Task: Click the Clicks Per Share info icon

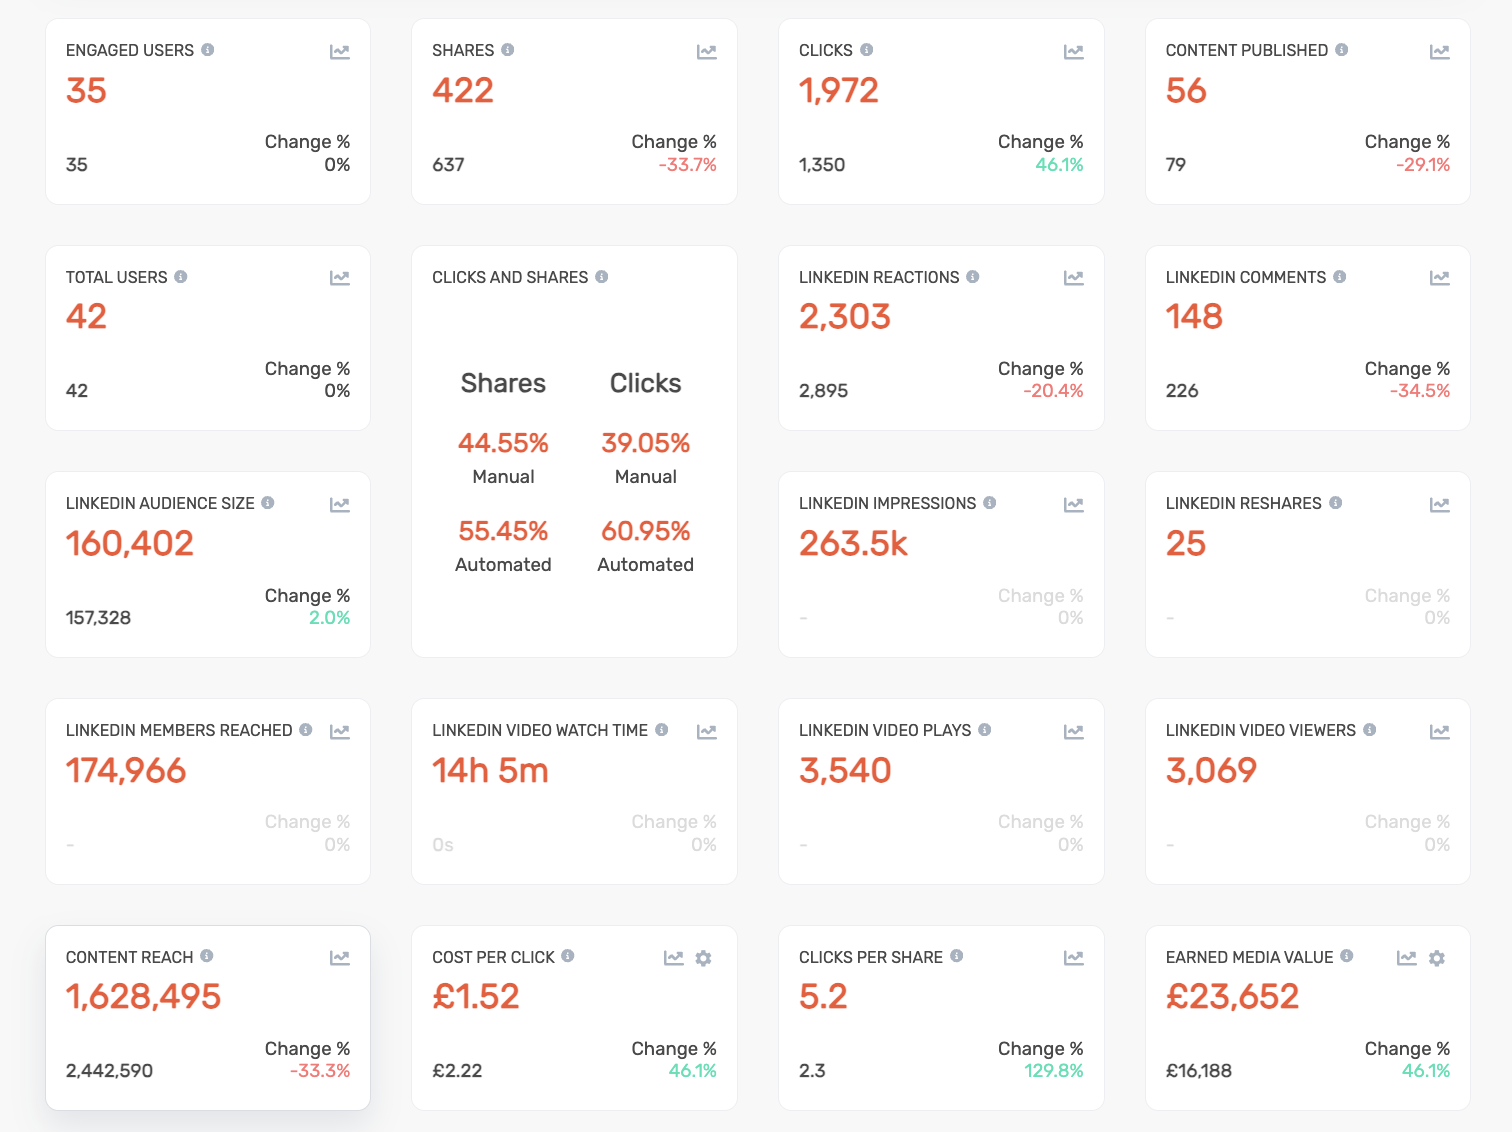Action: tap(957, 956)
